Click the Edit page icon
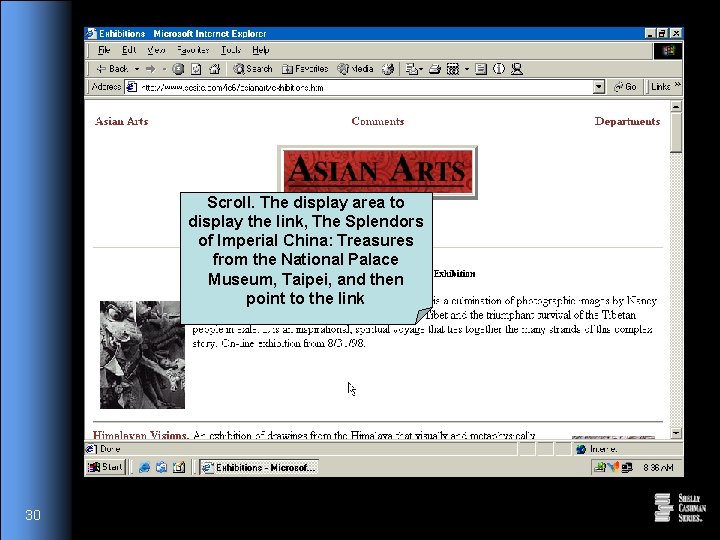Viewport: 720px width, 540px height. 453,69
